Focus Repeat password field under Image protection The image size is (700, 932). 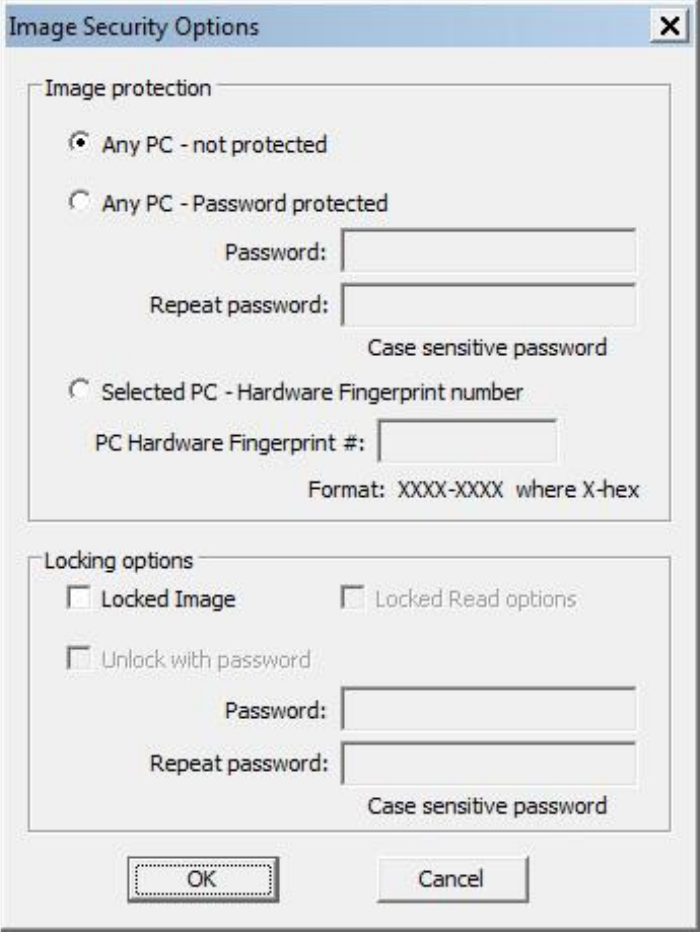point(489,305)
